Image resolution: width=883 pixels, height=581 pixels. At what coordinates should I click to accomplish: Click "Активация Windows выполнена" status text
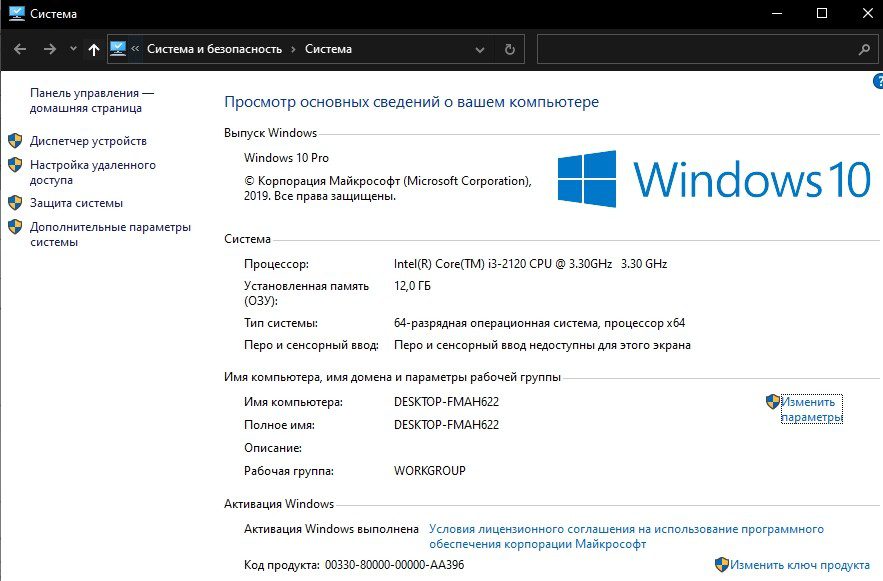[331, 529]
